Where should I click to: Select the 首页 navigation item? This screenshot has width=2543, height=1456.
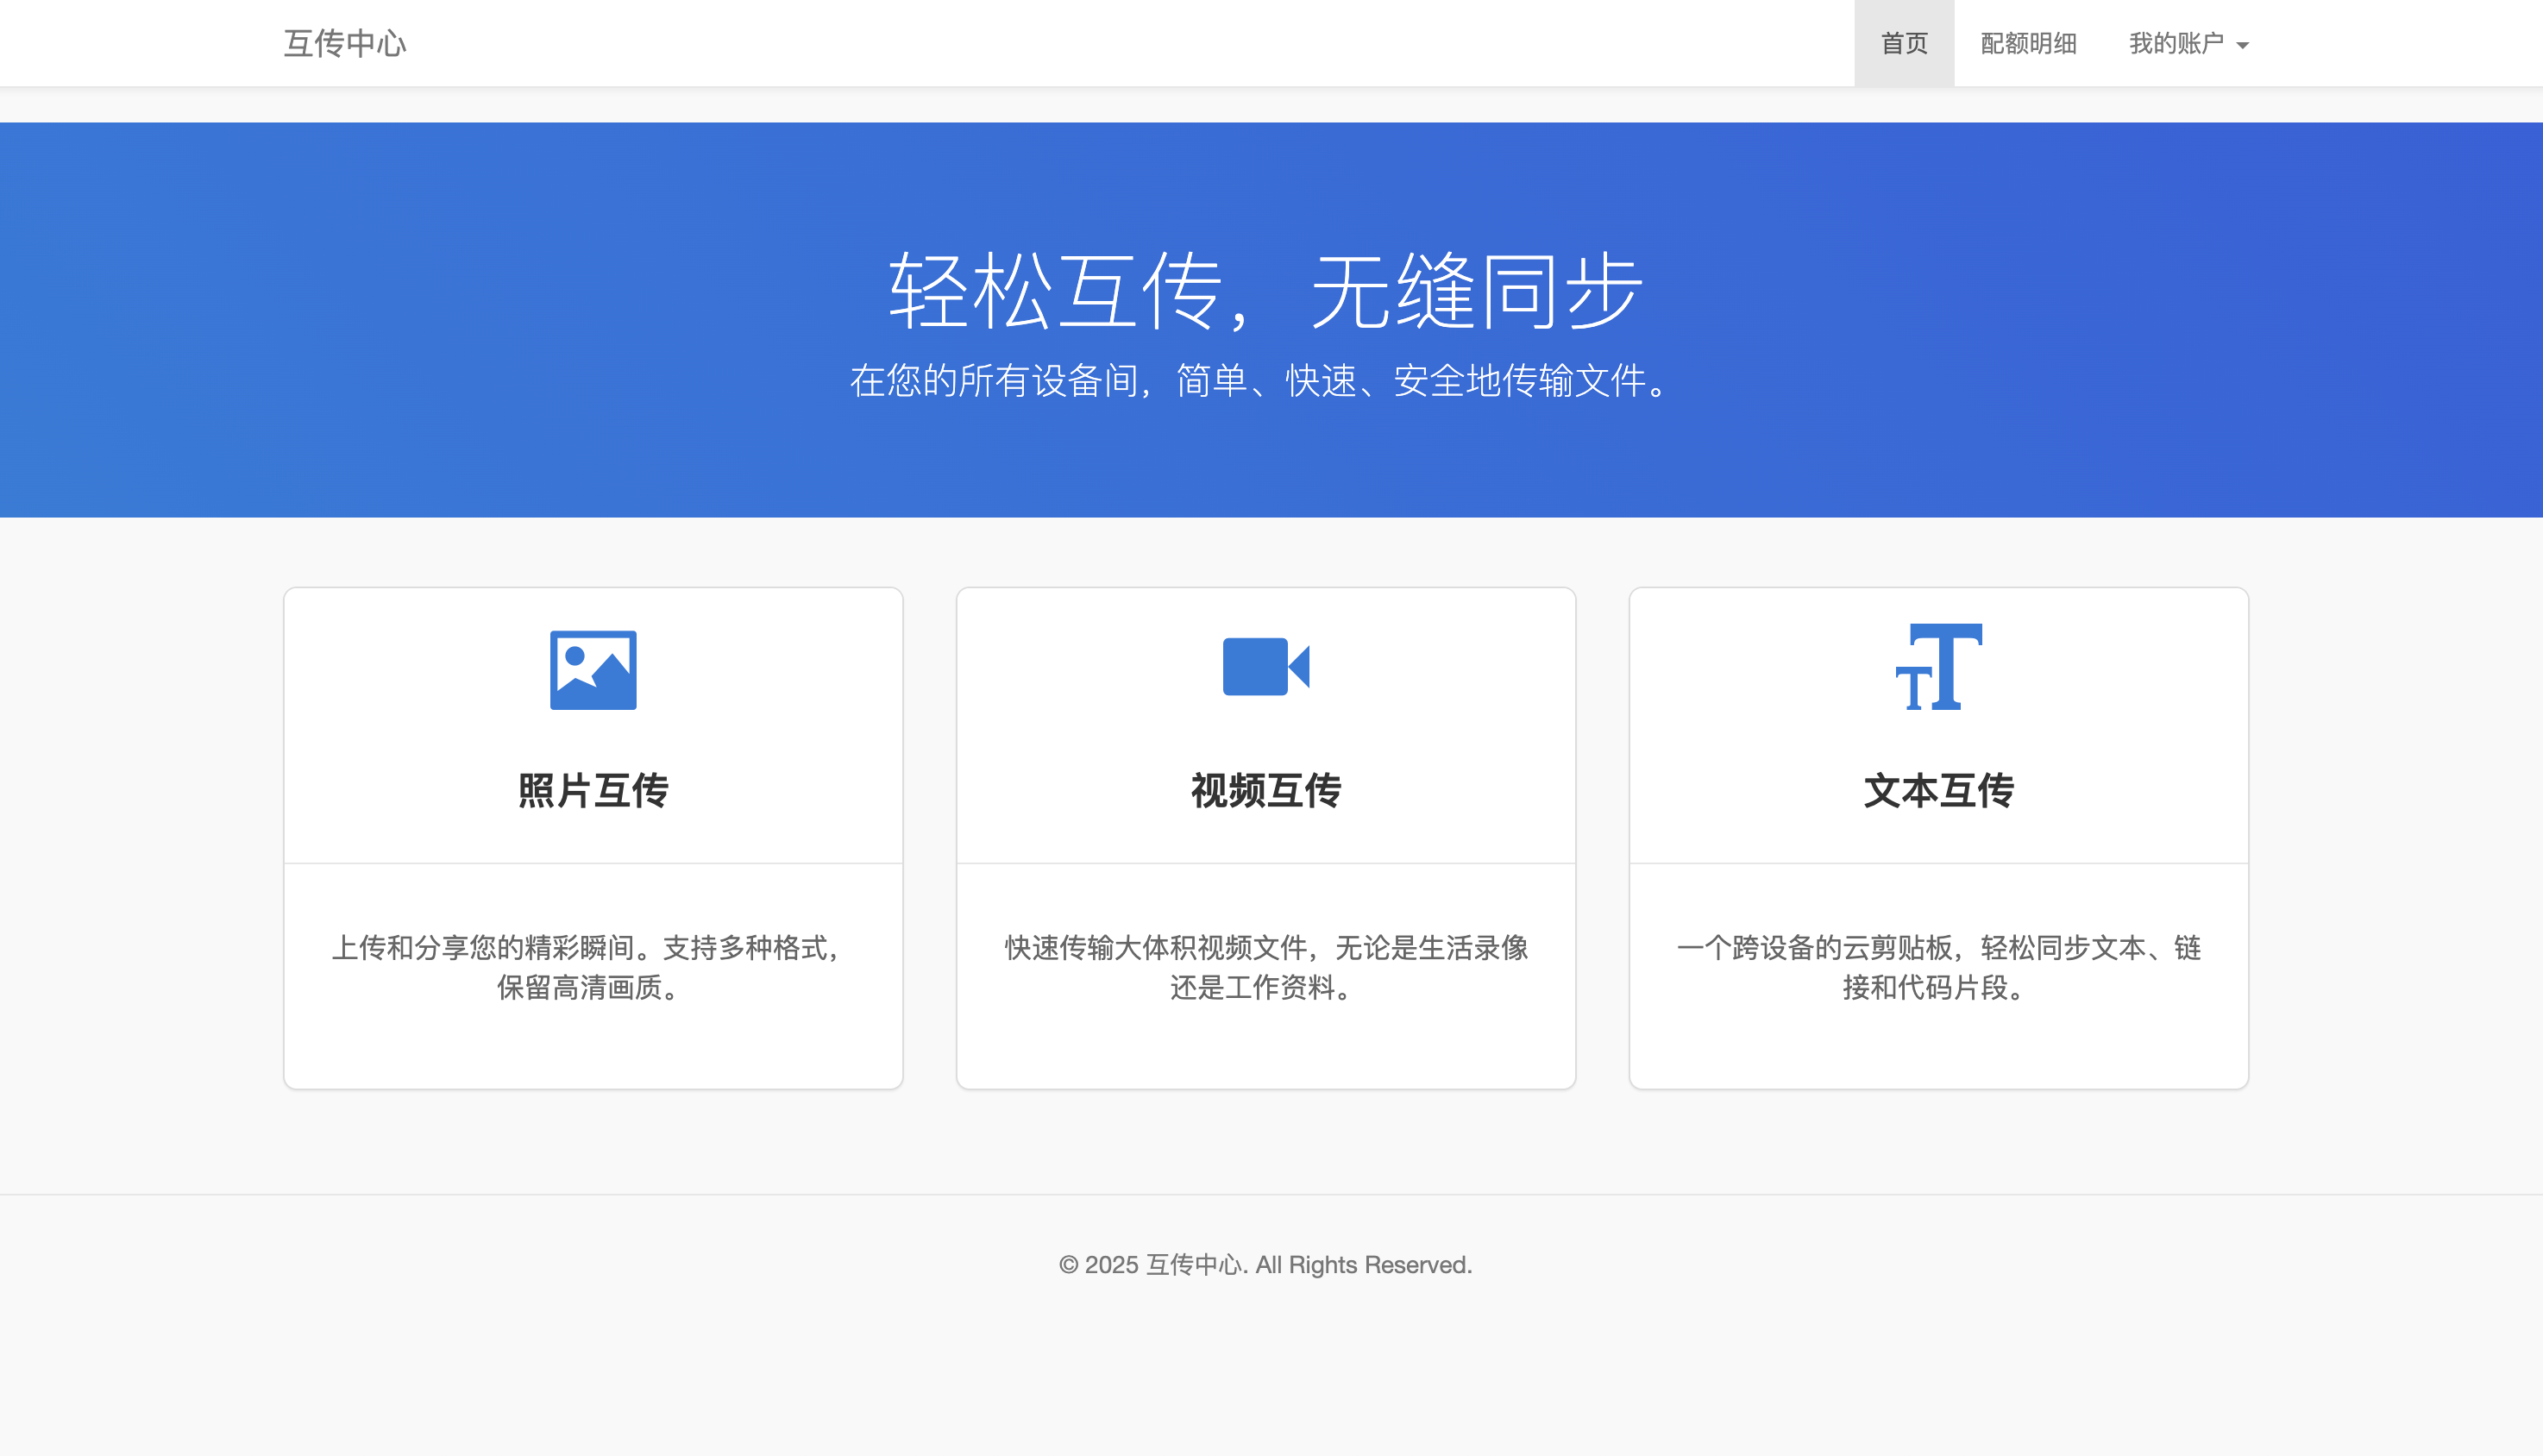(1903, 43)
